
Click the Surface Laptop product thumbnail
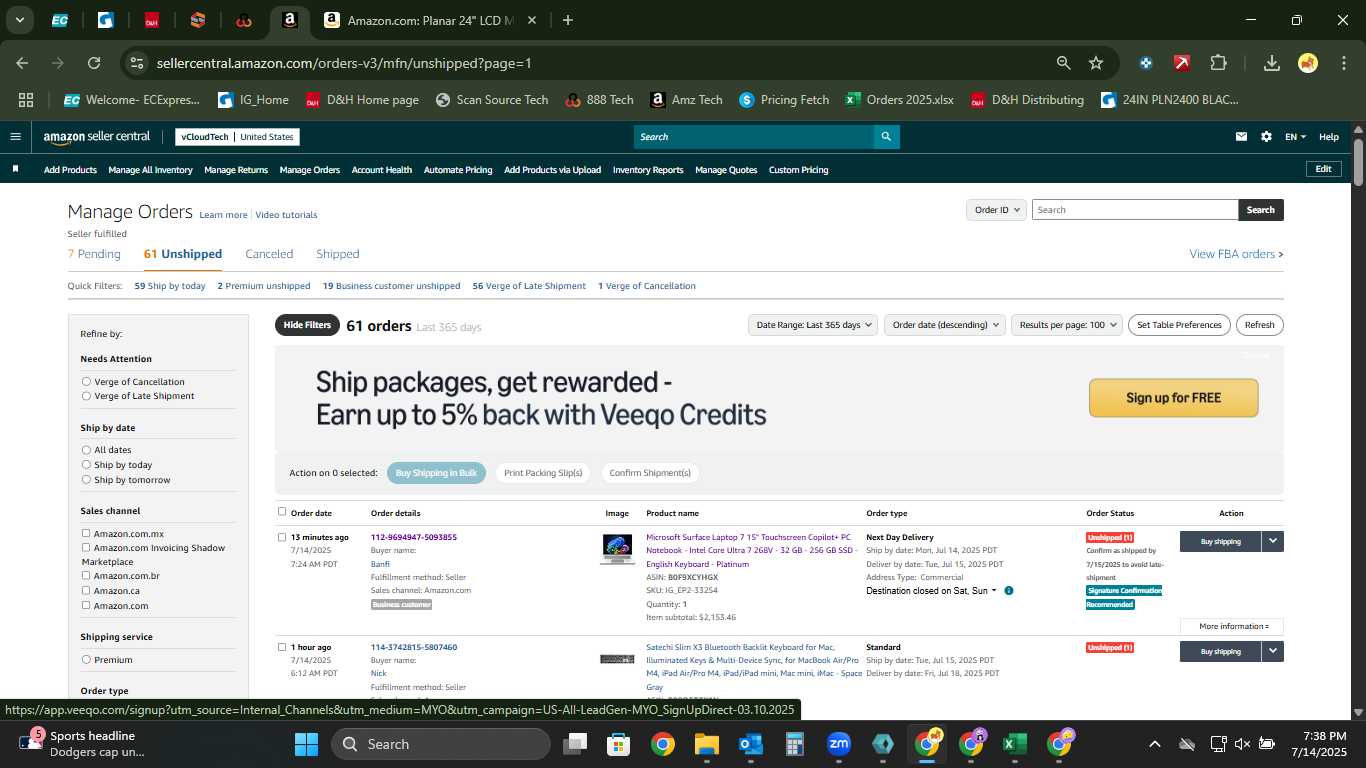click(x=617, y=549)
